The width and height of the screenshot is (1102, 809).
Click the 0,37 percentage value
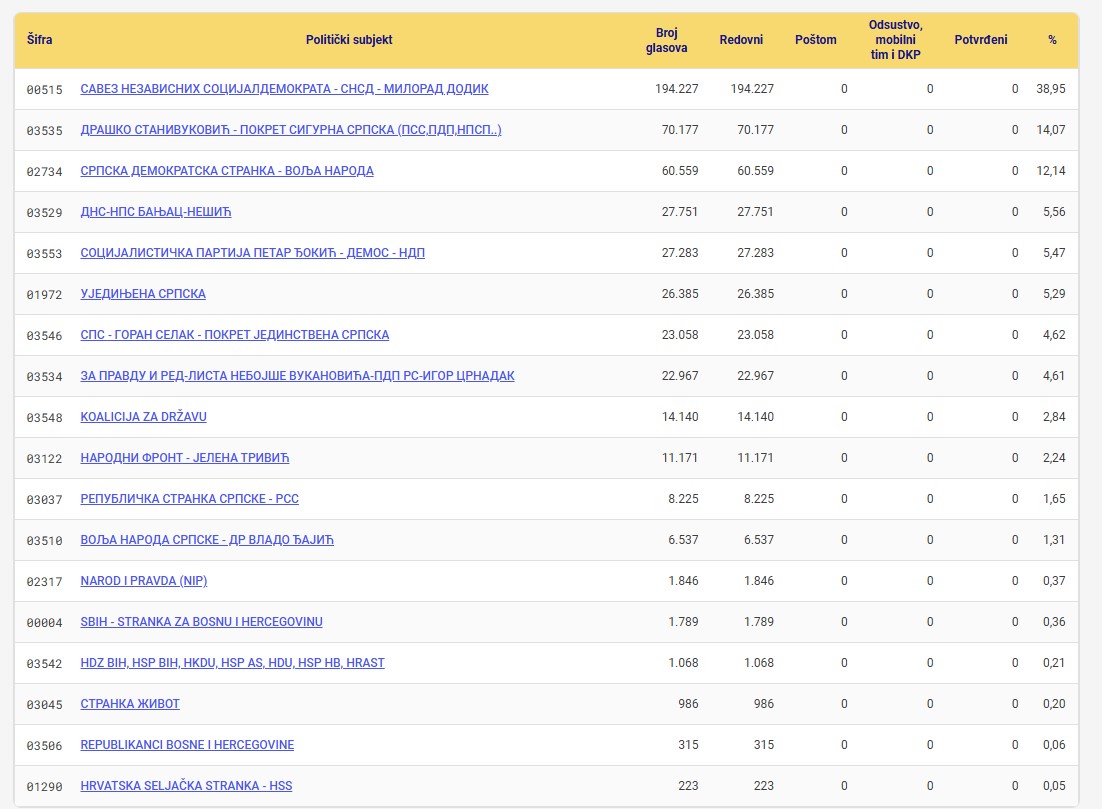pos(1054,581)
